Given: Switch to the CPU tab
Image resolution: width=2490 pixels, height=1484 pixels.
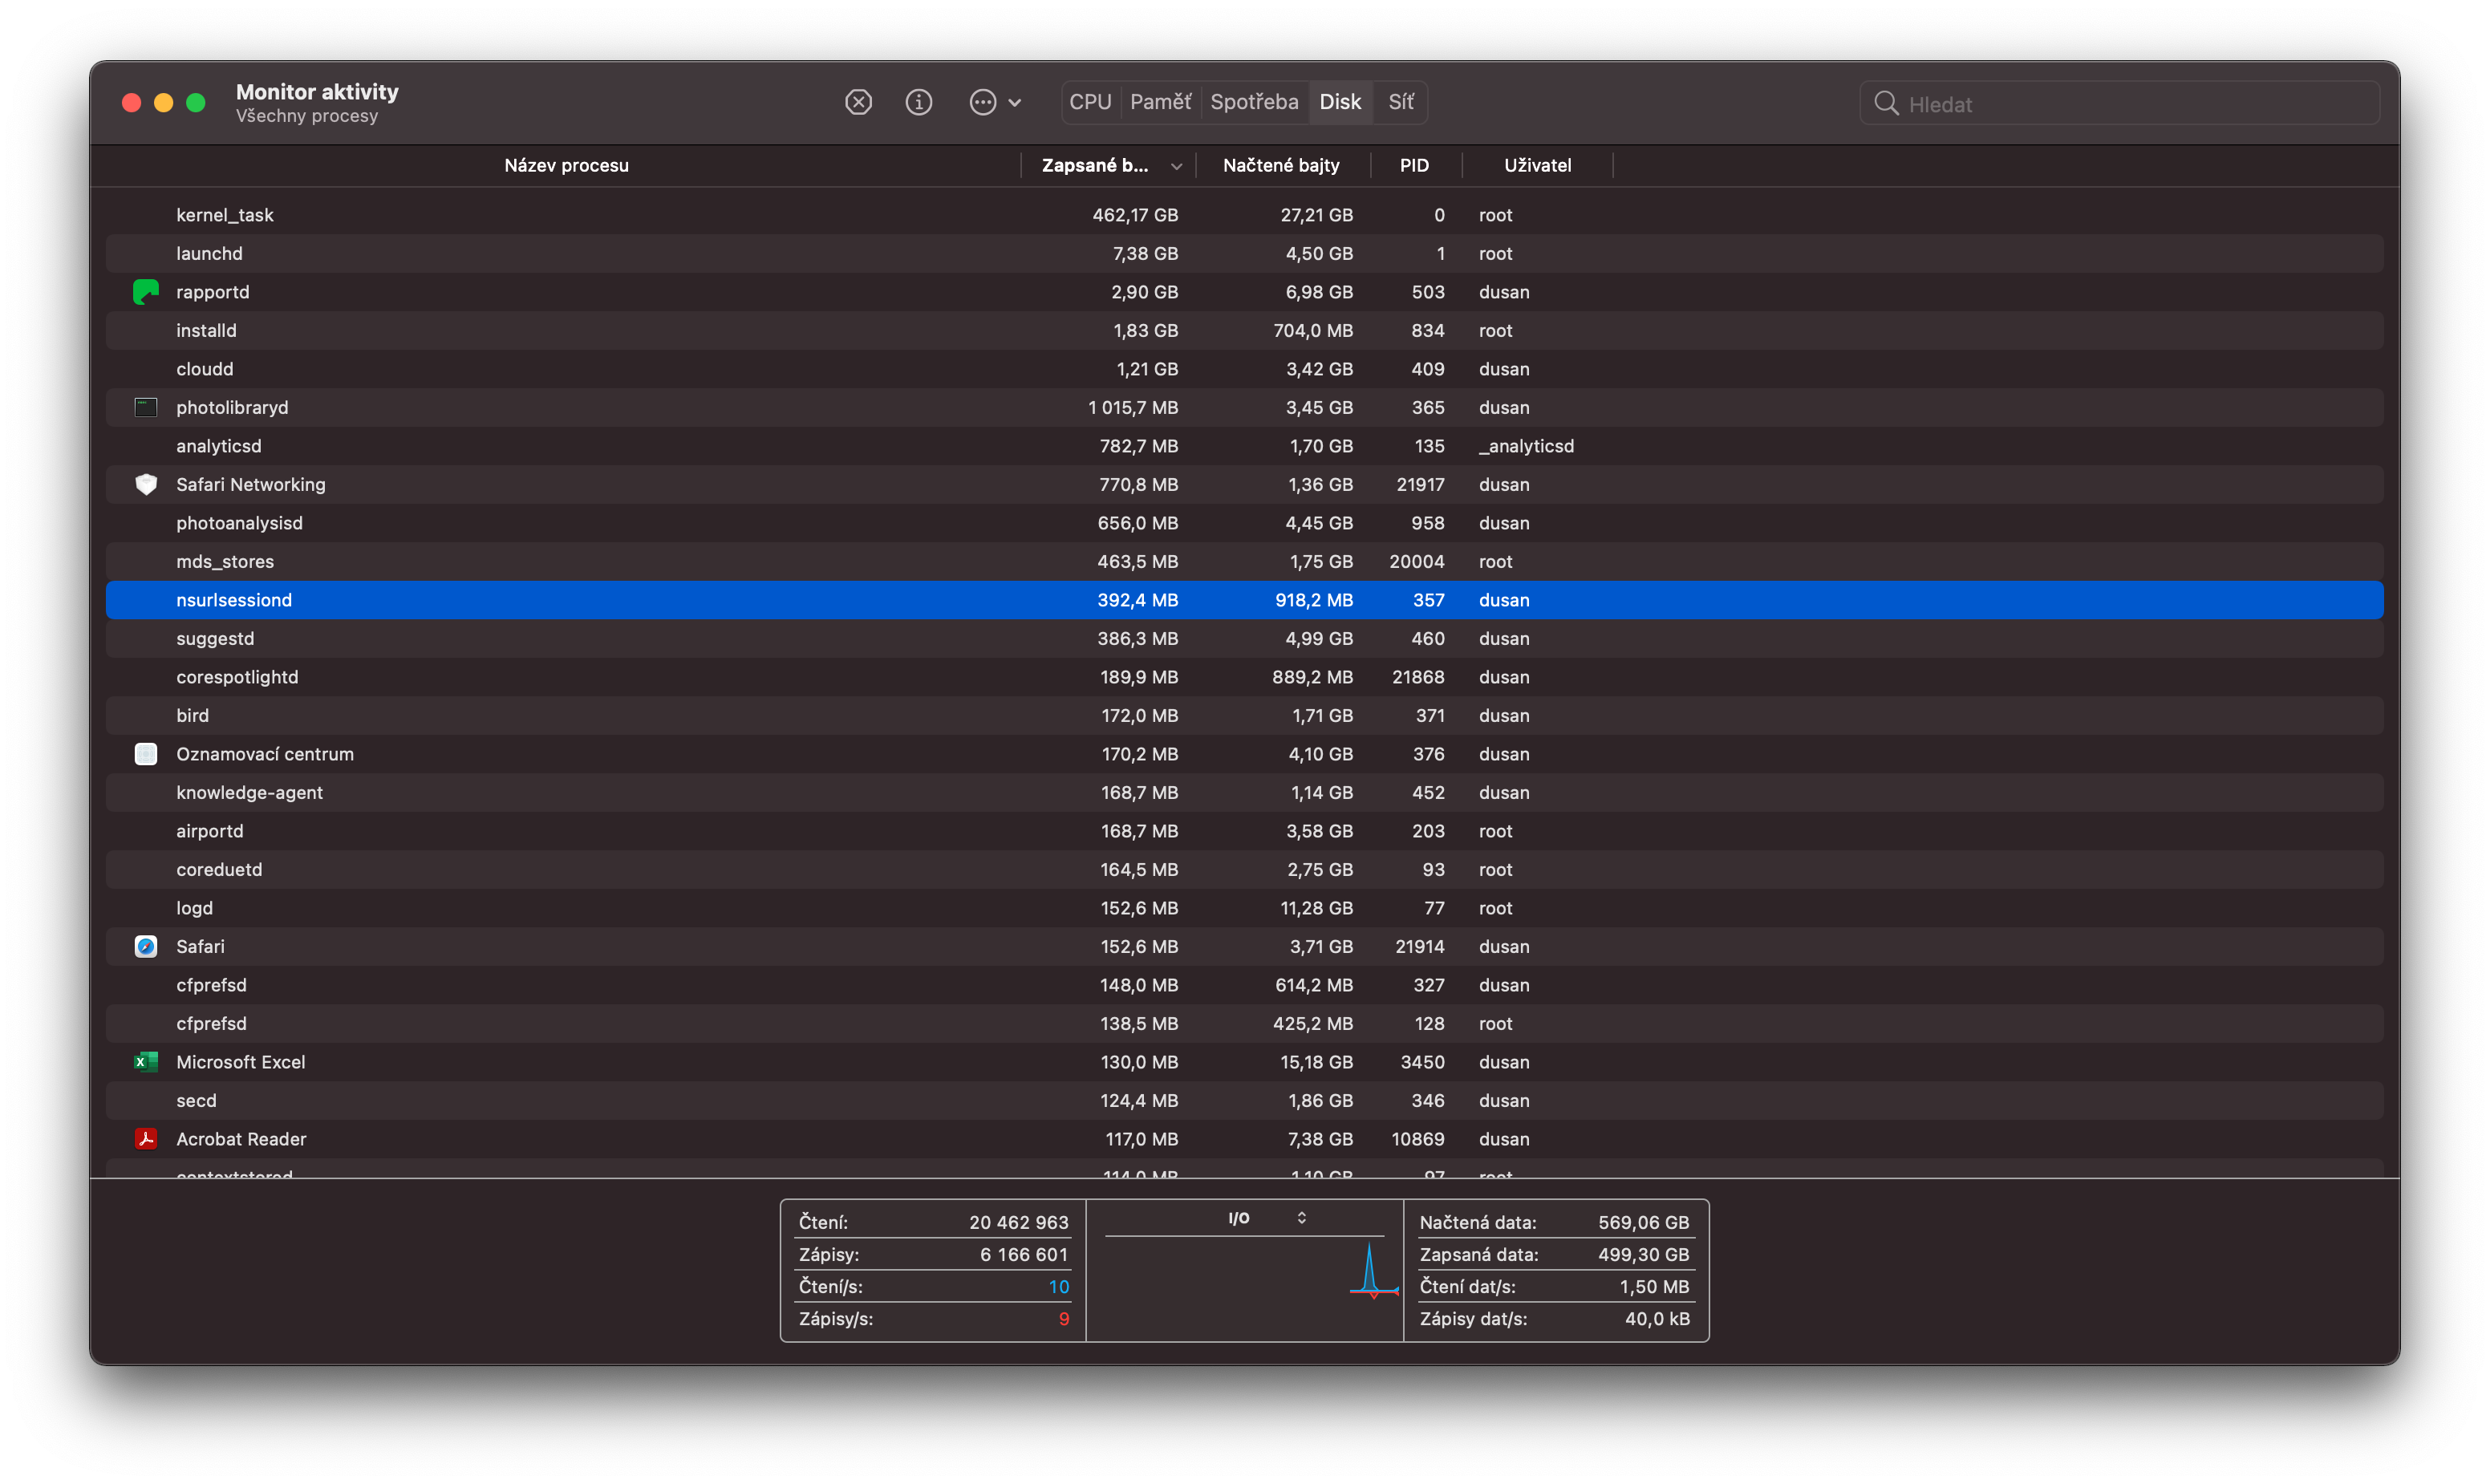Looking at the screenshot, I should (x=1090, y=102).
